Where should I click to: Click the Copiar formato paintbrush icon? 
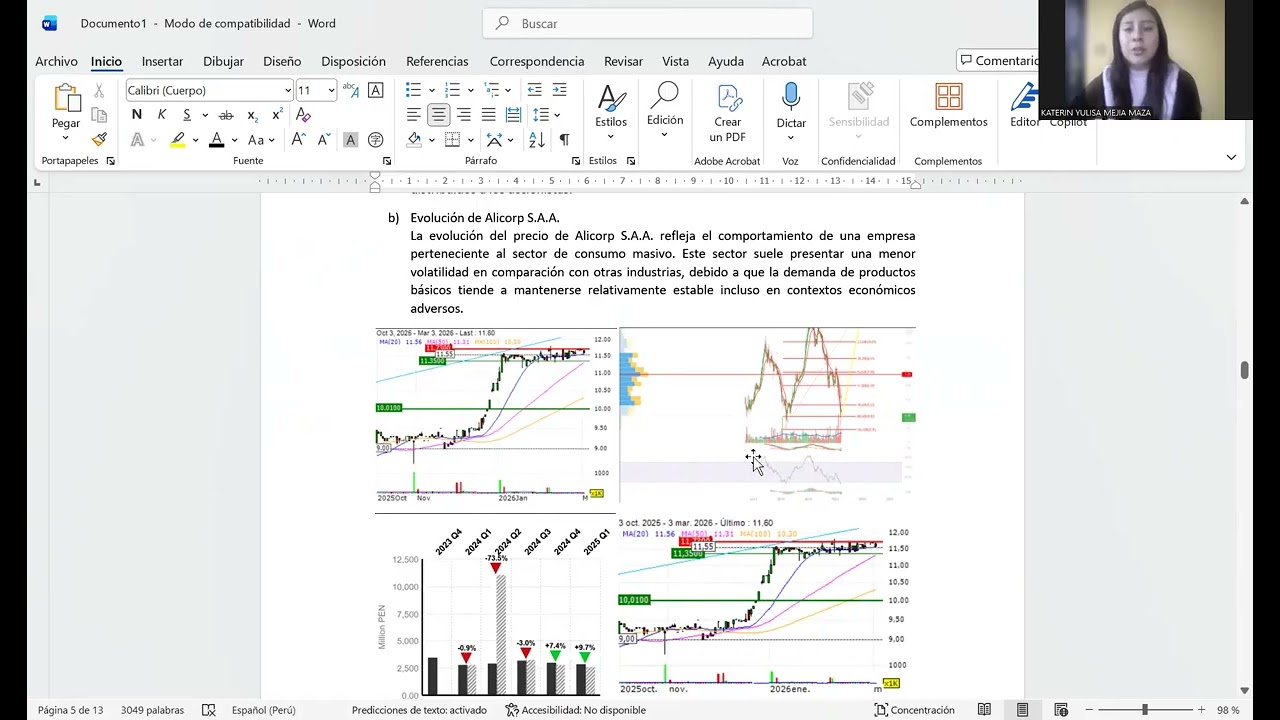click(x=99, y=139)
